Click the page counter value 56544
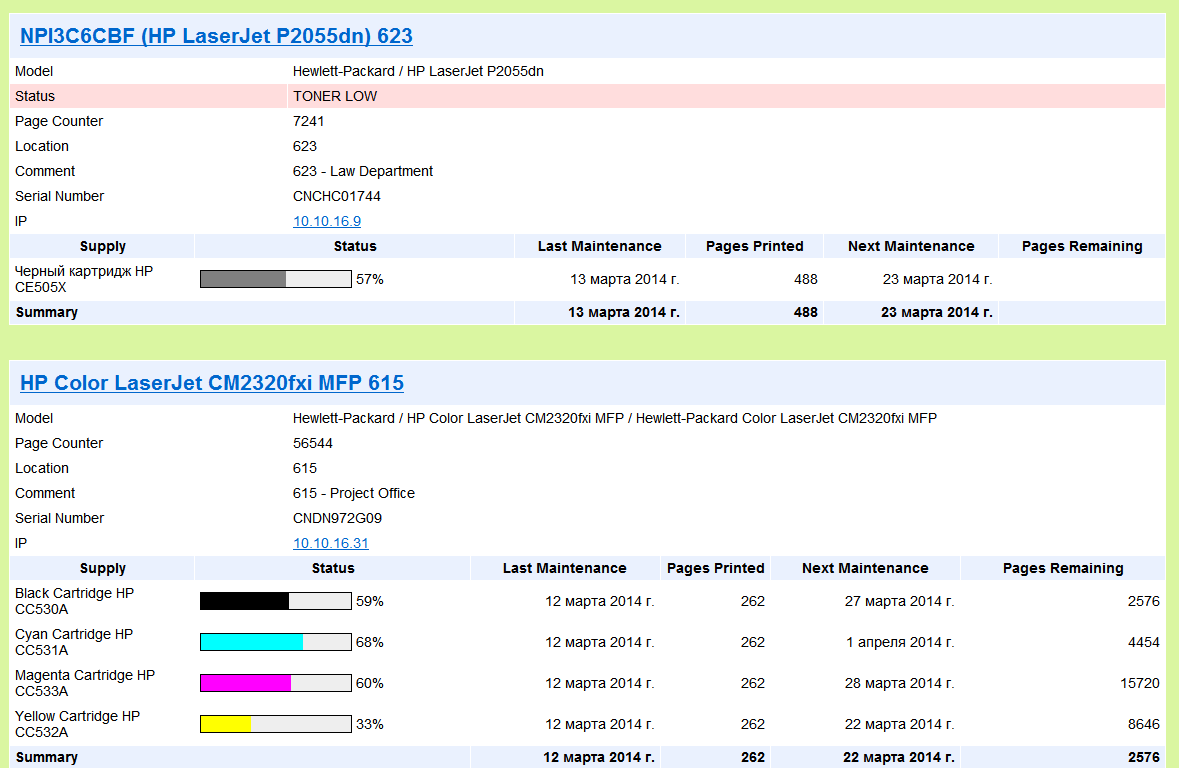The height and width of the screenshot is (768, 1179). coord(312,443)
